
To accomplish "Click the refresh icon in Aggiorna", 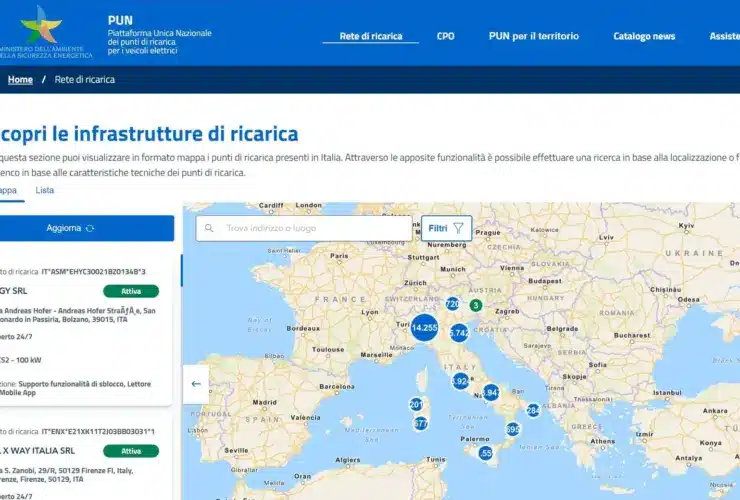I will click(90, 229).
